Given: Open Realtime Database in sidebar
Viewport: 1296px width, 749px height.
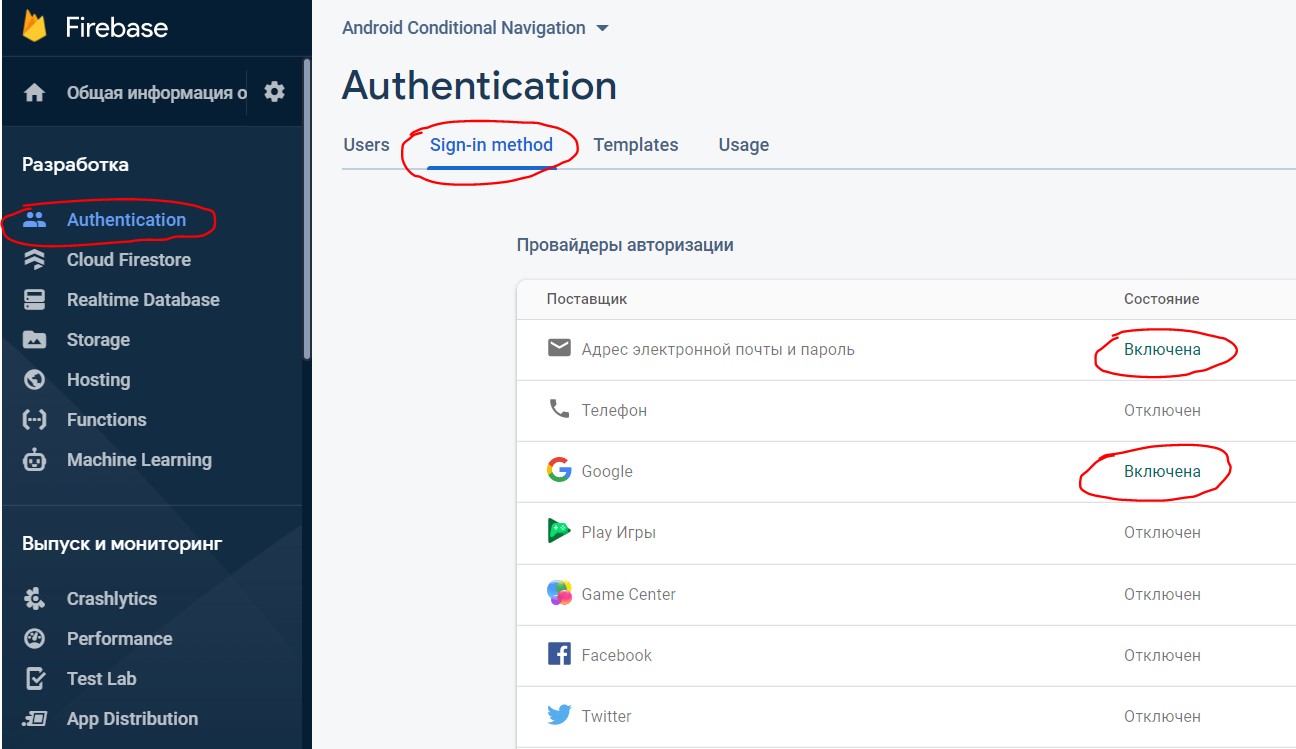Looking at the screenshot, I should click(143, 299).
